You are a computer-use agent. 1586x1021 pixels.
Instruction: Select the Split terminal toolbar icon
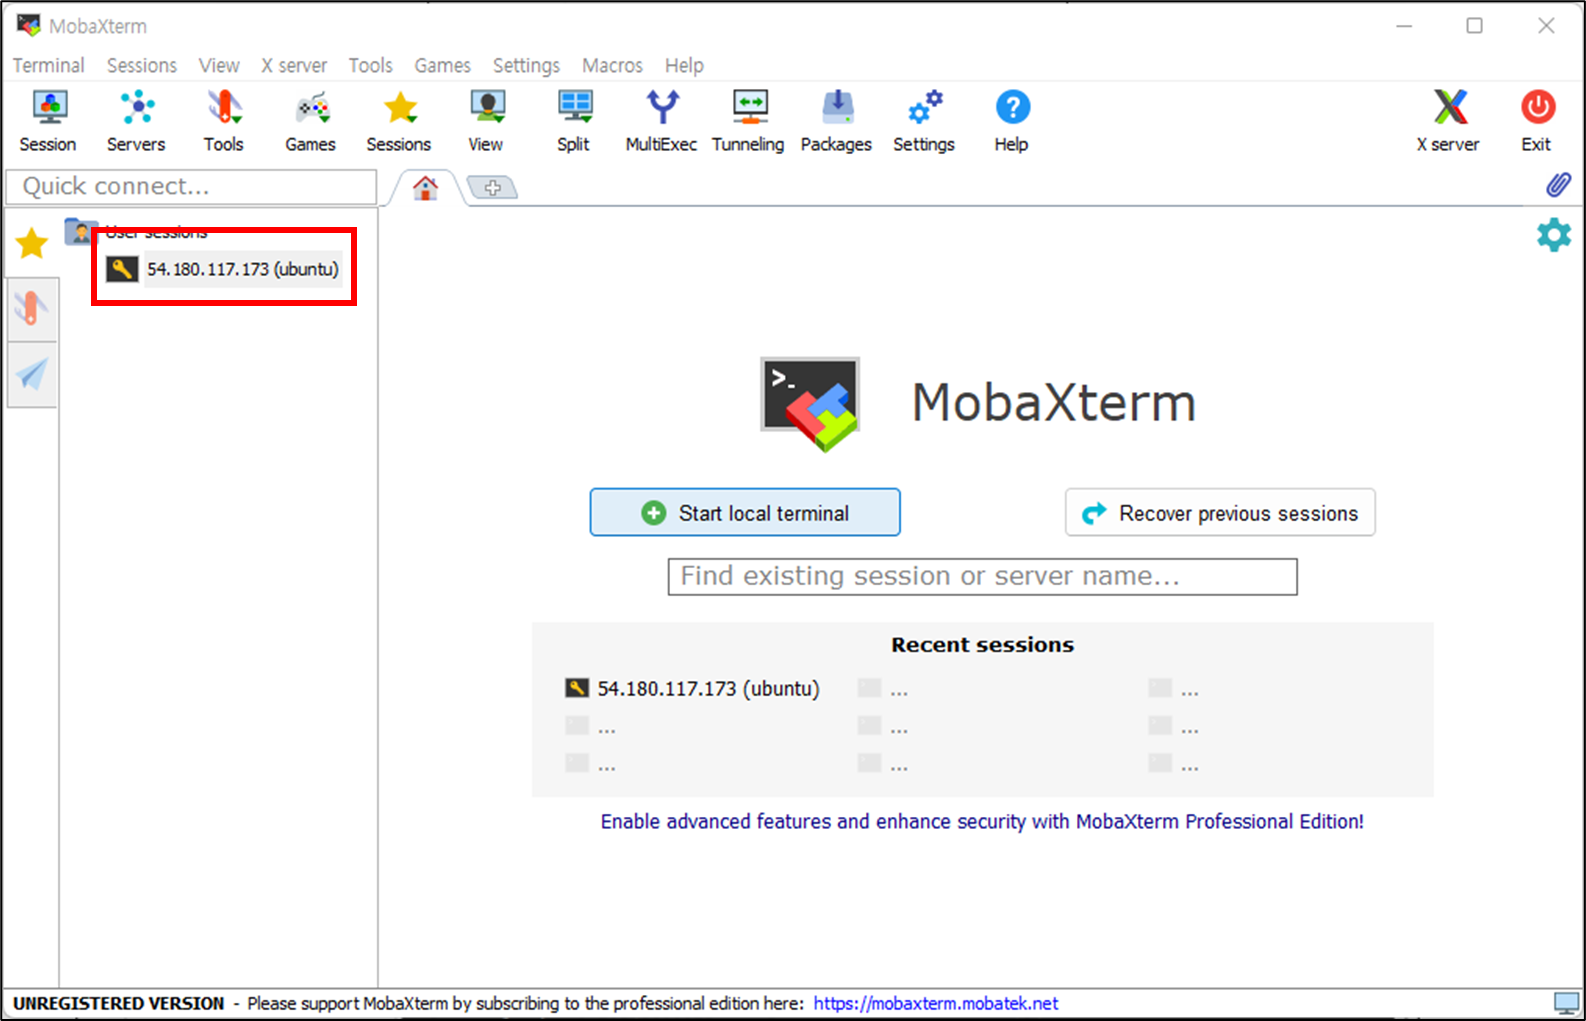(x=574, y=121)
